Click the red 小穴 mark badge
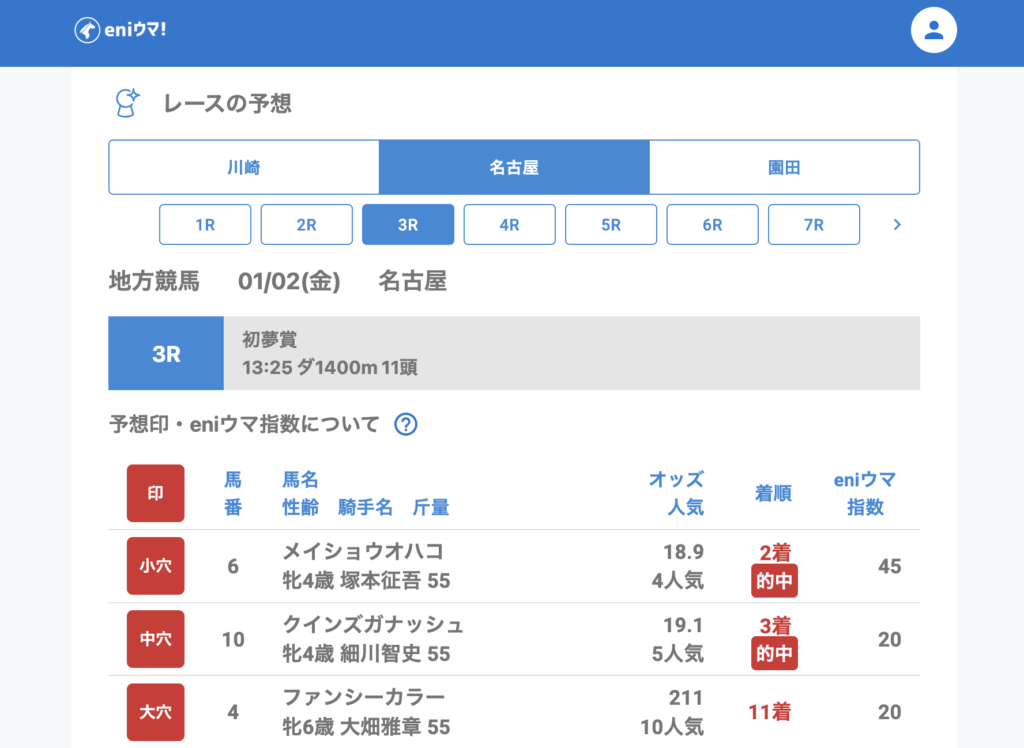Viewport: 1024px width, 748px height. pyautogui.click(x=155, y=566)
